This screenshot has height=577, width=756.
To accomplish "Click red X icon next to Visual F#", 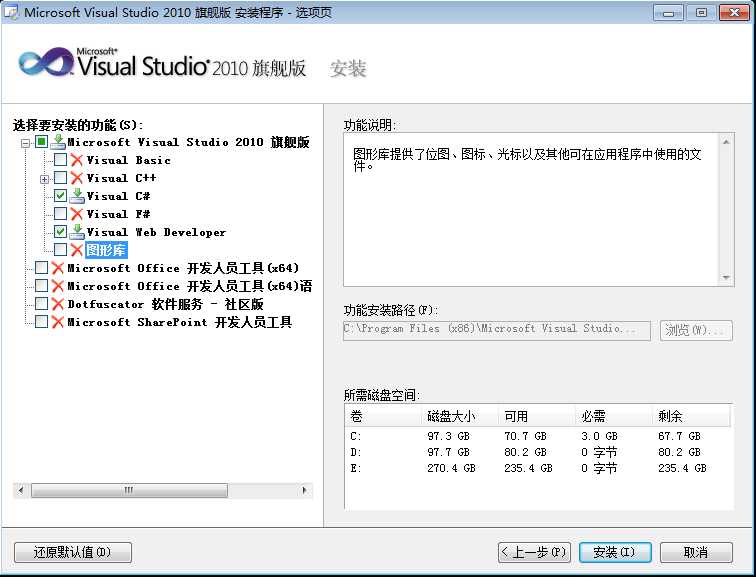I will pos(76,214).
